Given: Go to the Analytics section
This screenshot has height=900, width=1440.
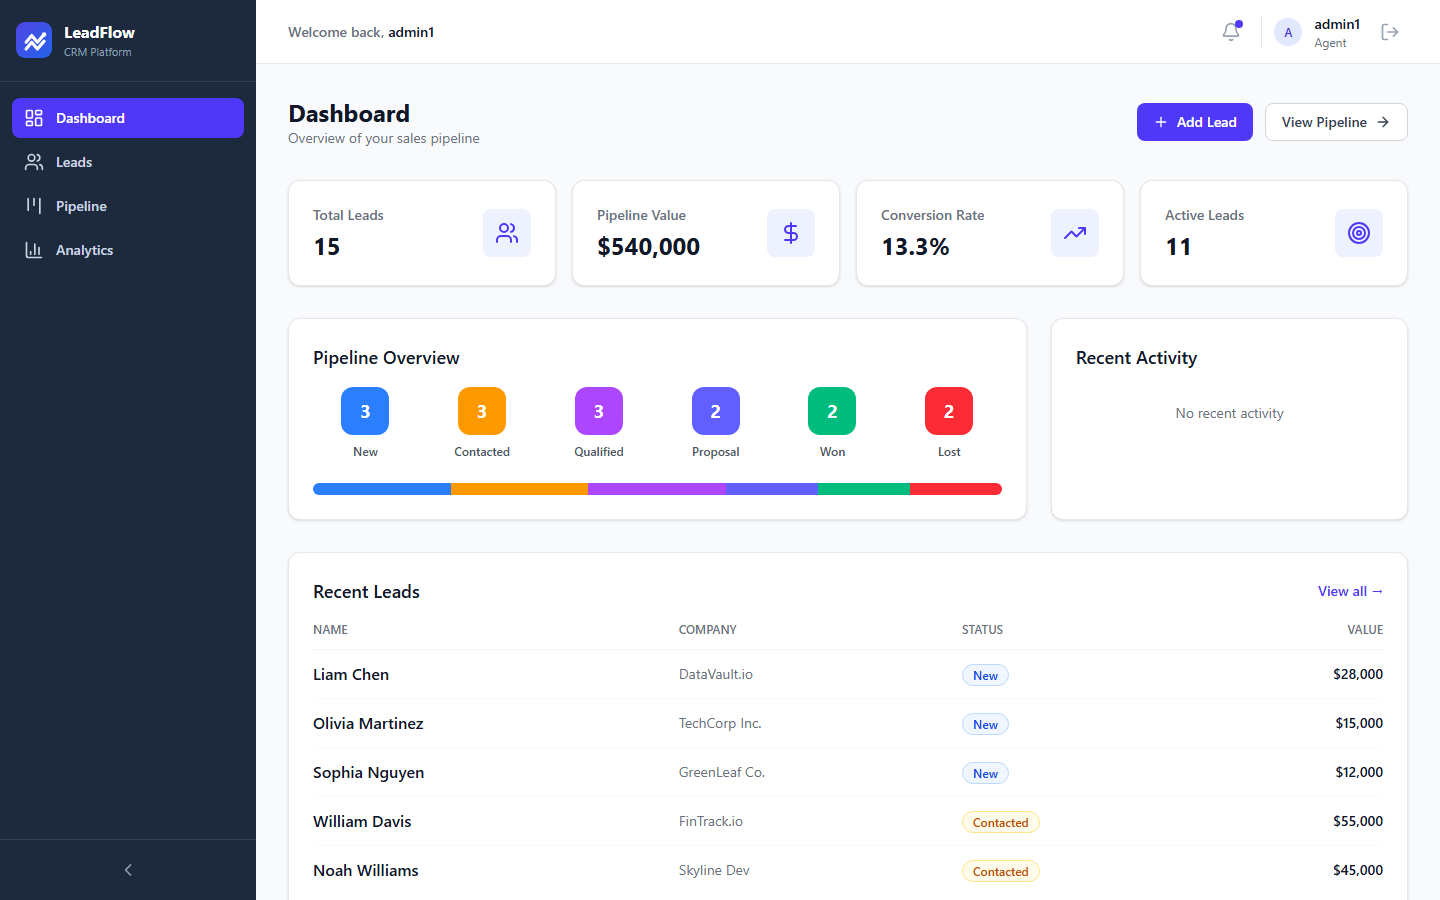Looking at the screenshot, I should [x=84, y=250].
